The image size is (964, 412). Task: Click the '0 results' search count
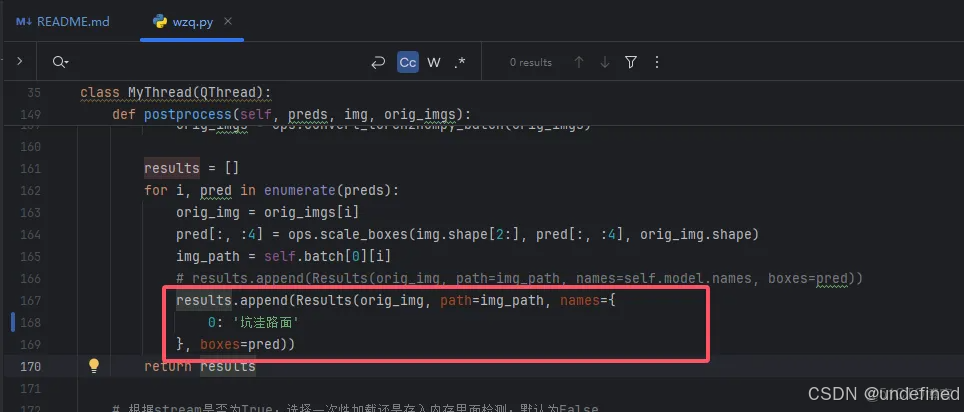pos(531,62)
